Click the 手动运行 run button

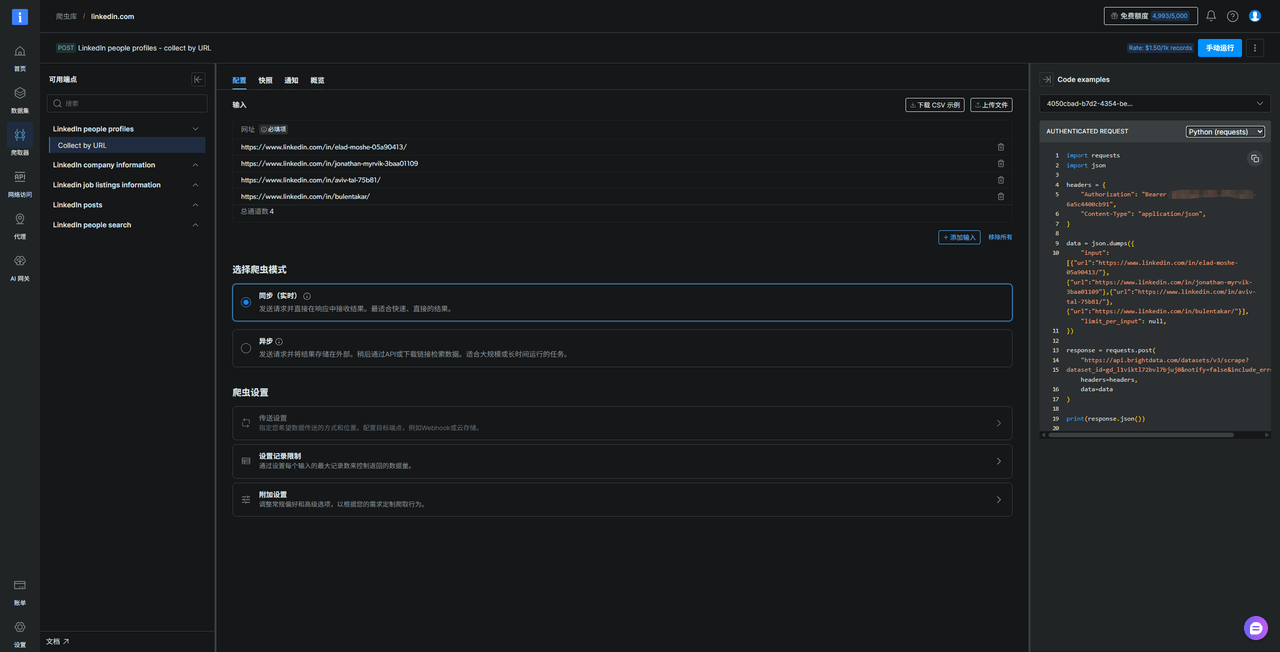(1219, 48)
